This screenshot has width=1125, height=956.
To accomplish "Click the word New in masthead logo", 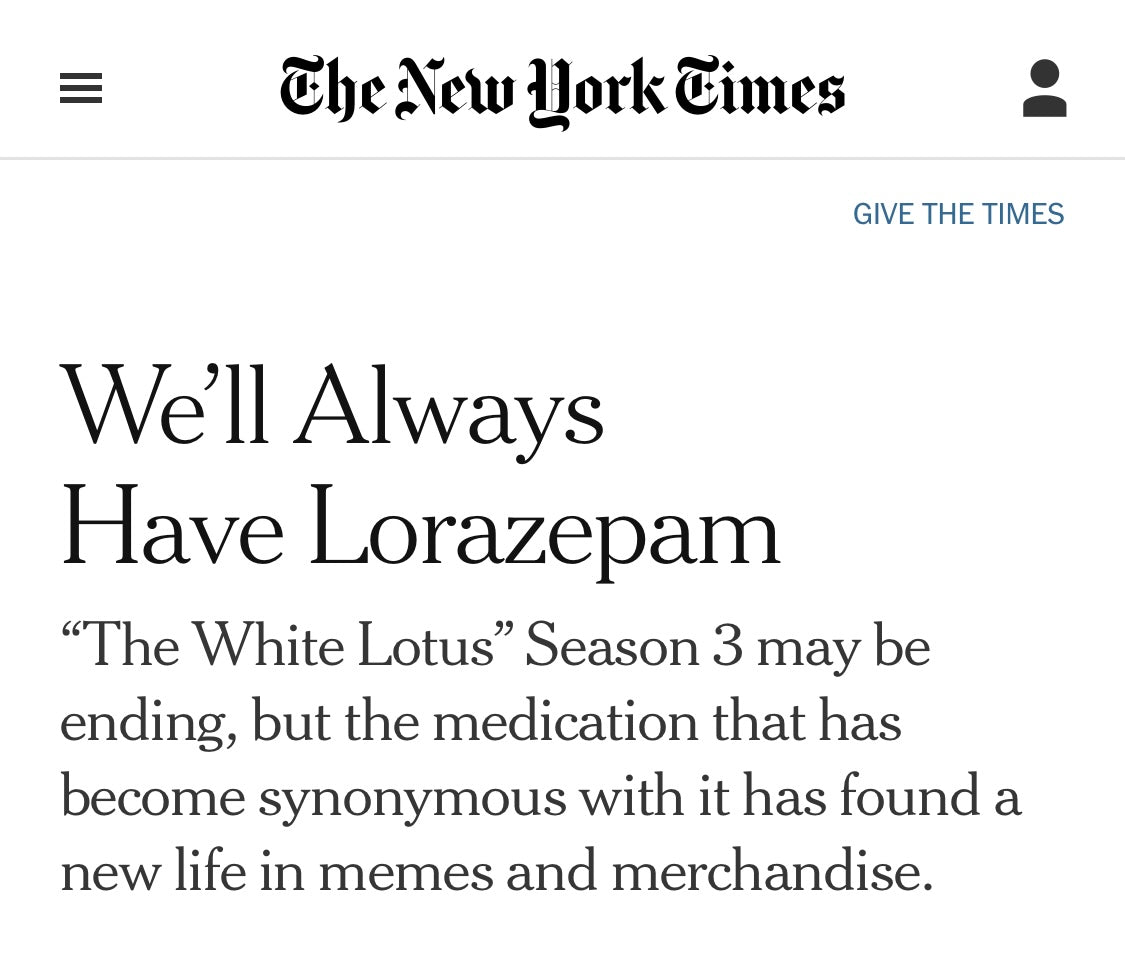I will point(456,87).
